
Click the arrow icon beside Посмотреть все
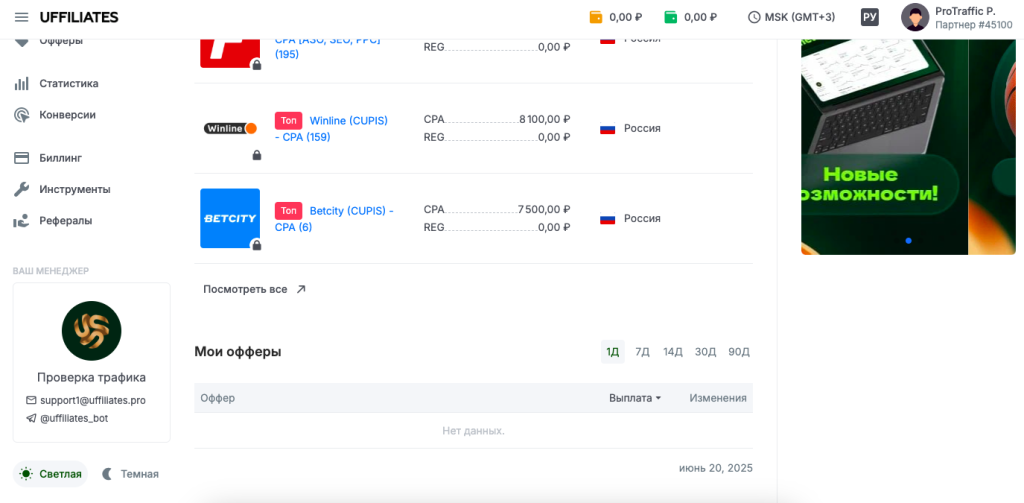coord(301,289)
